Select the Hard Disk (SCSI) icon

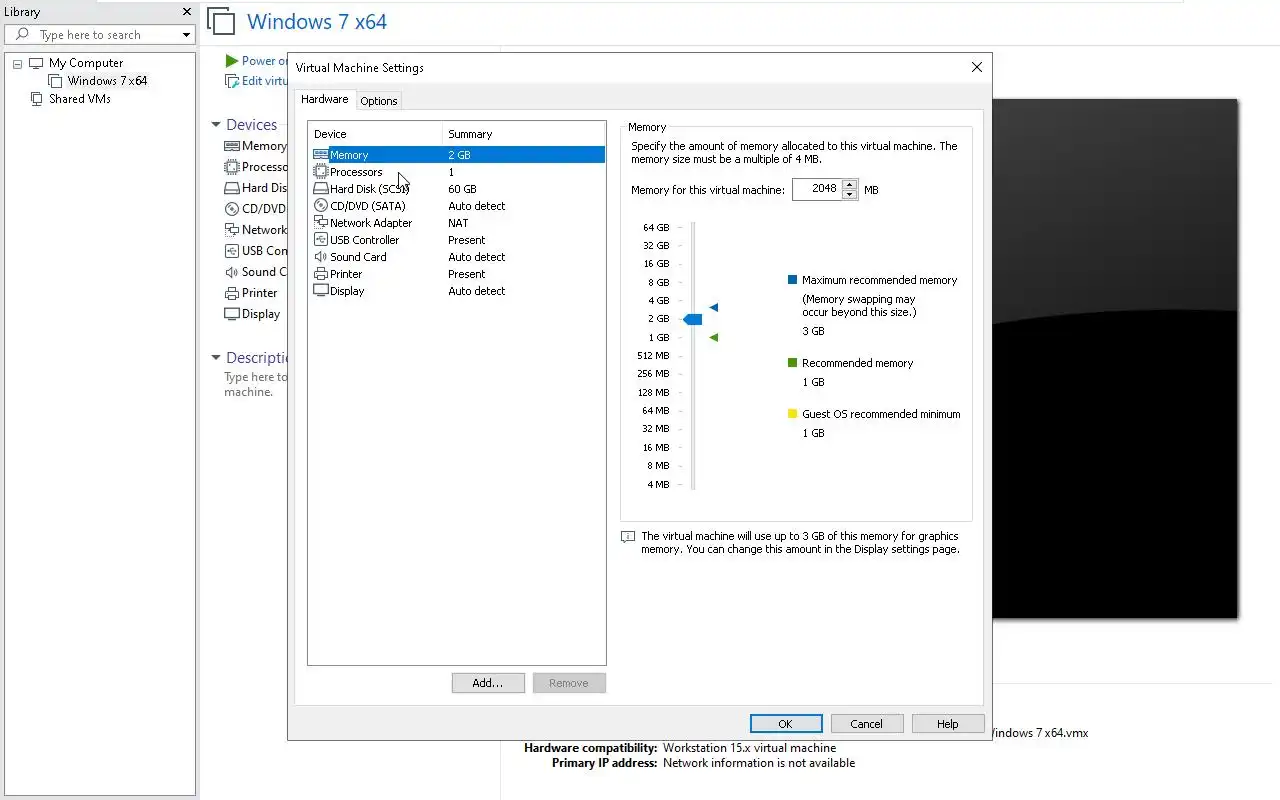320,189
